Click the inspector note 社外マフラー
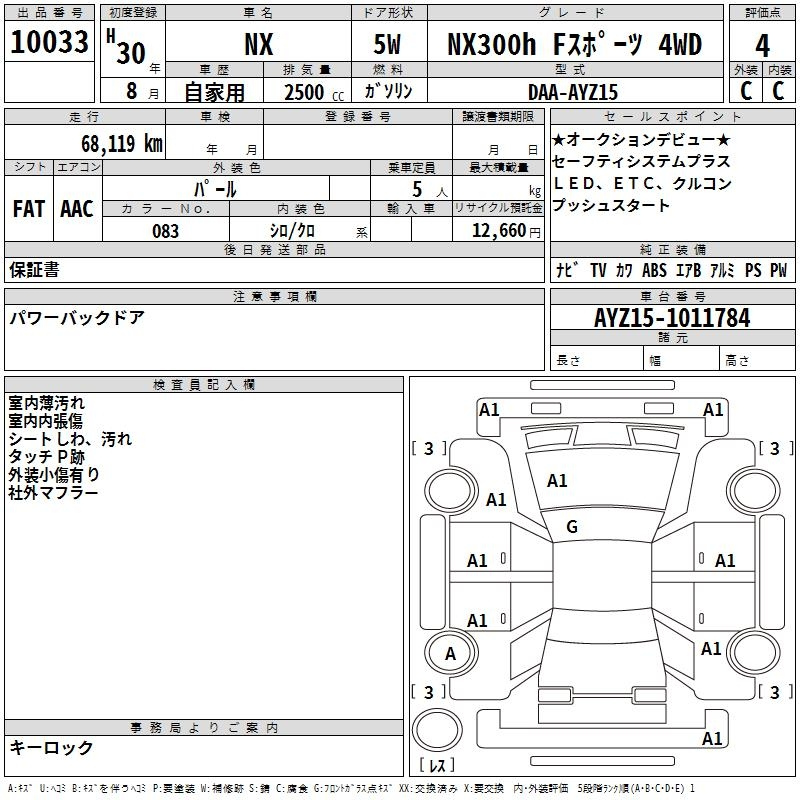The height and width of the screenshot is (800, 800). coord(53,493)
